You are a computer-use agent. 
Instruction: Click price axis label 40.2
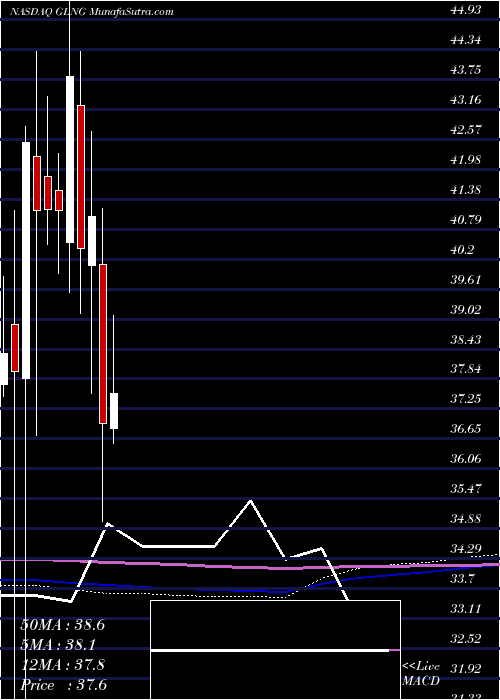click(462, 250)
